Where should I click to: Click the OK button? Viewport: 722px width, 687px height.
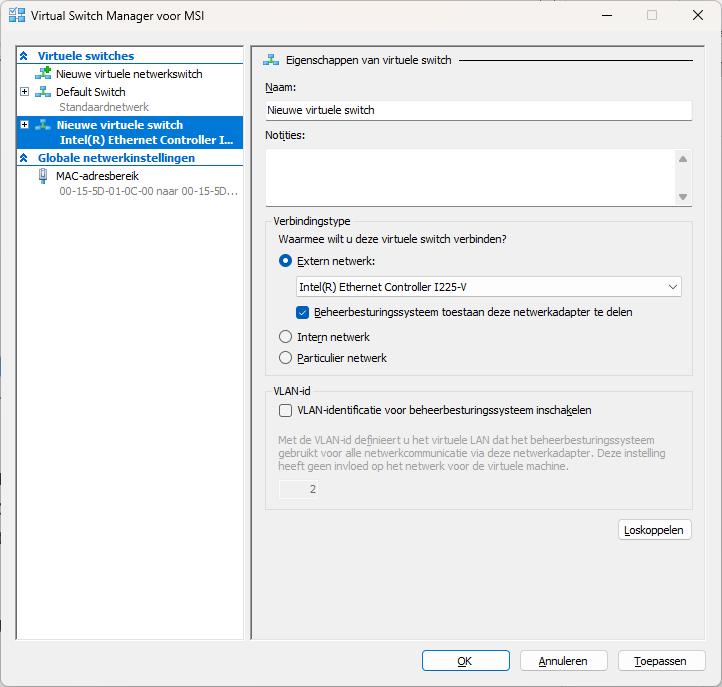tap(466, 661)
